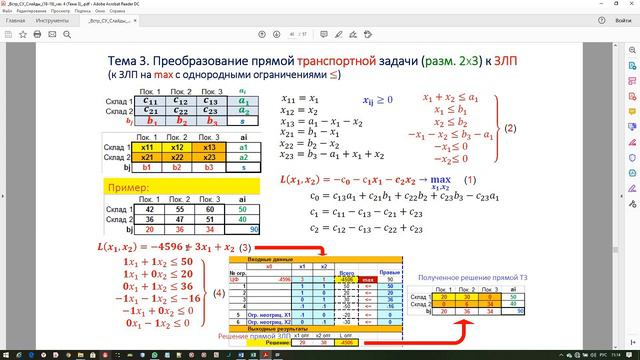Click the vertical scrollbar up arrow
This screenshot has width=640, height=360.
point(616,46)
